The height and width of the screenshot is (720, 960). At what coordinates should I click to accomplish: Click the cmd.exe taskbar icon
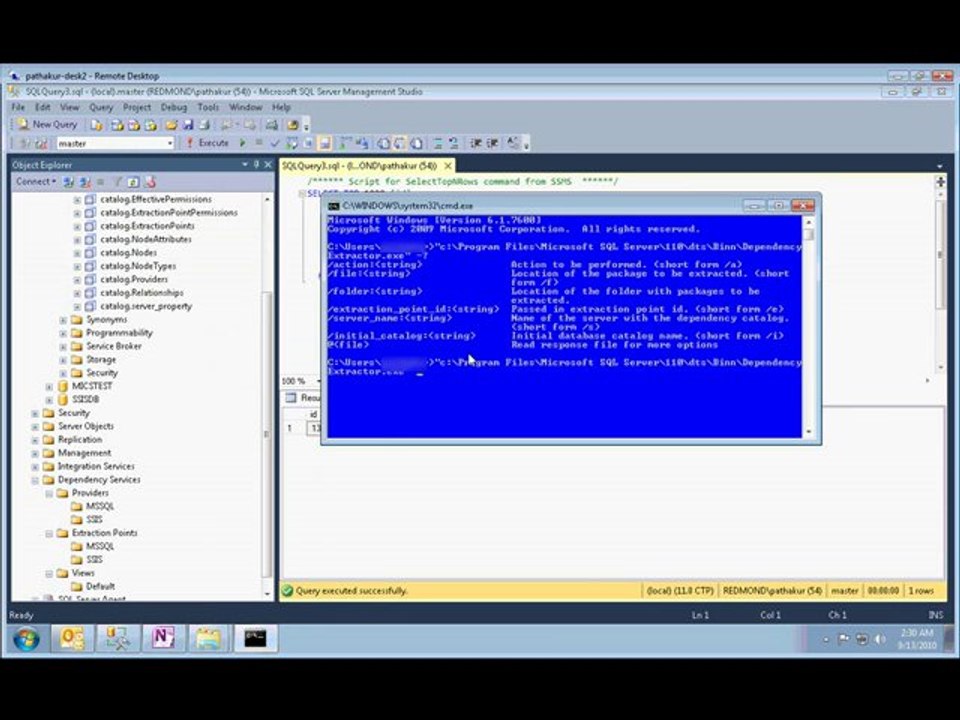pyautogui.click(x=255, y=639)
